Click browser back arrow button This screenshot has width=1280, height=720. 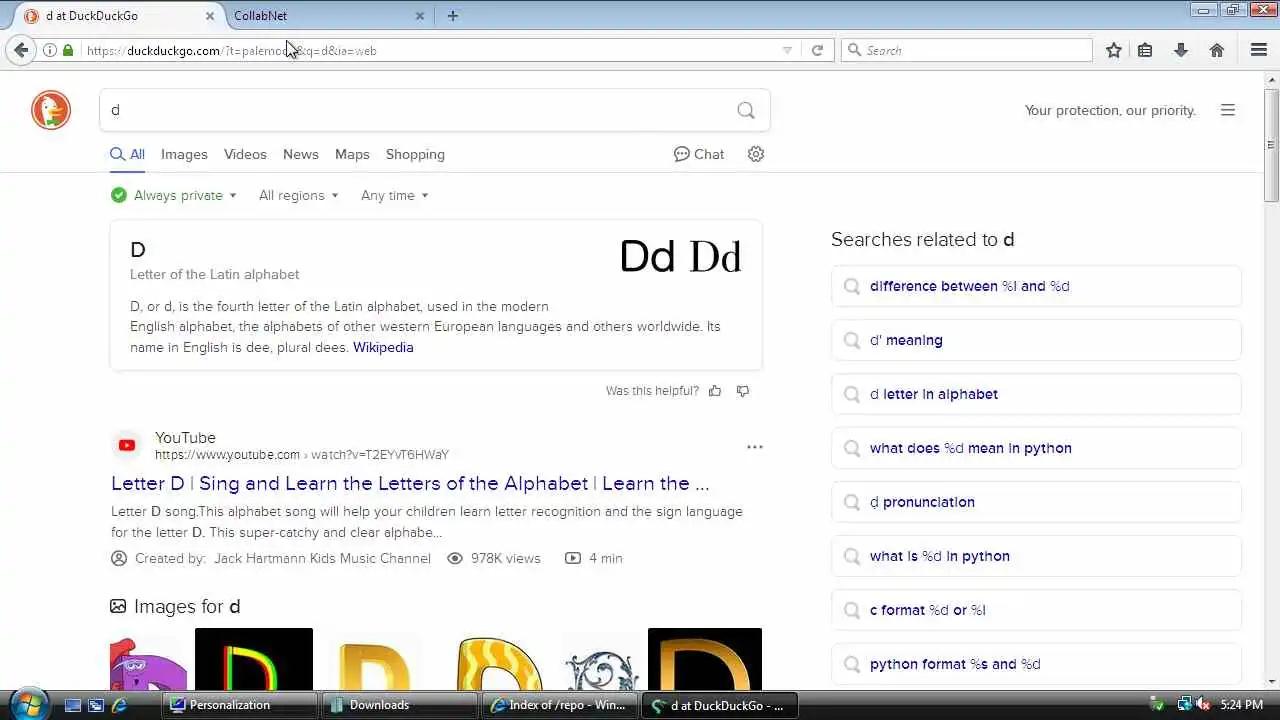click(x=21, y=50)
